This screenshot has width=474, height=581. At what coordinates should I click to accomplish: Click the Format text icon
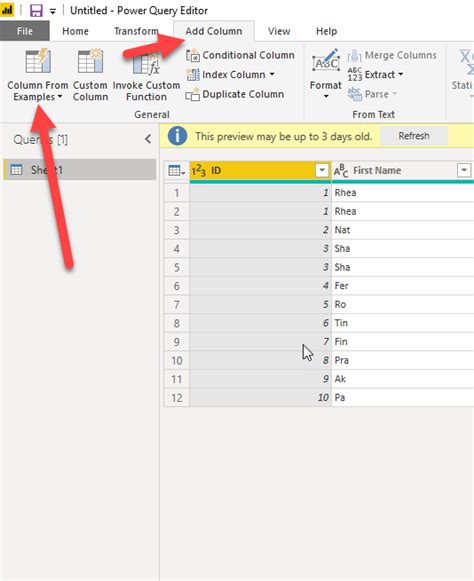point(326,61)
